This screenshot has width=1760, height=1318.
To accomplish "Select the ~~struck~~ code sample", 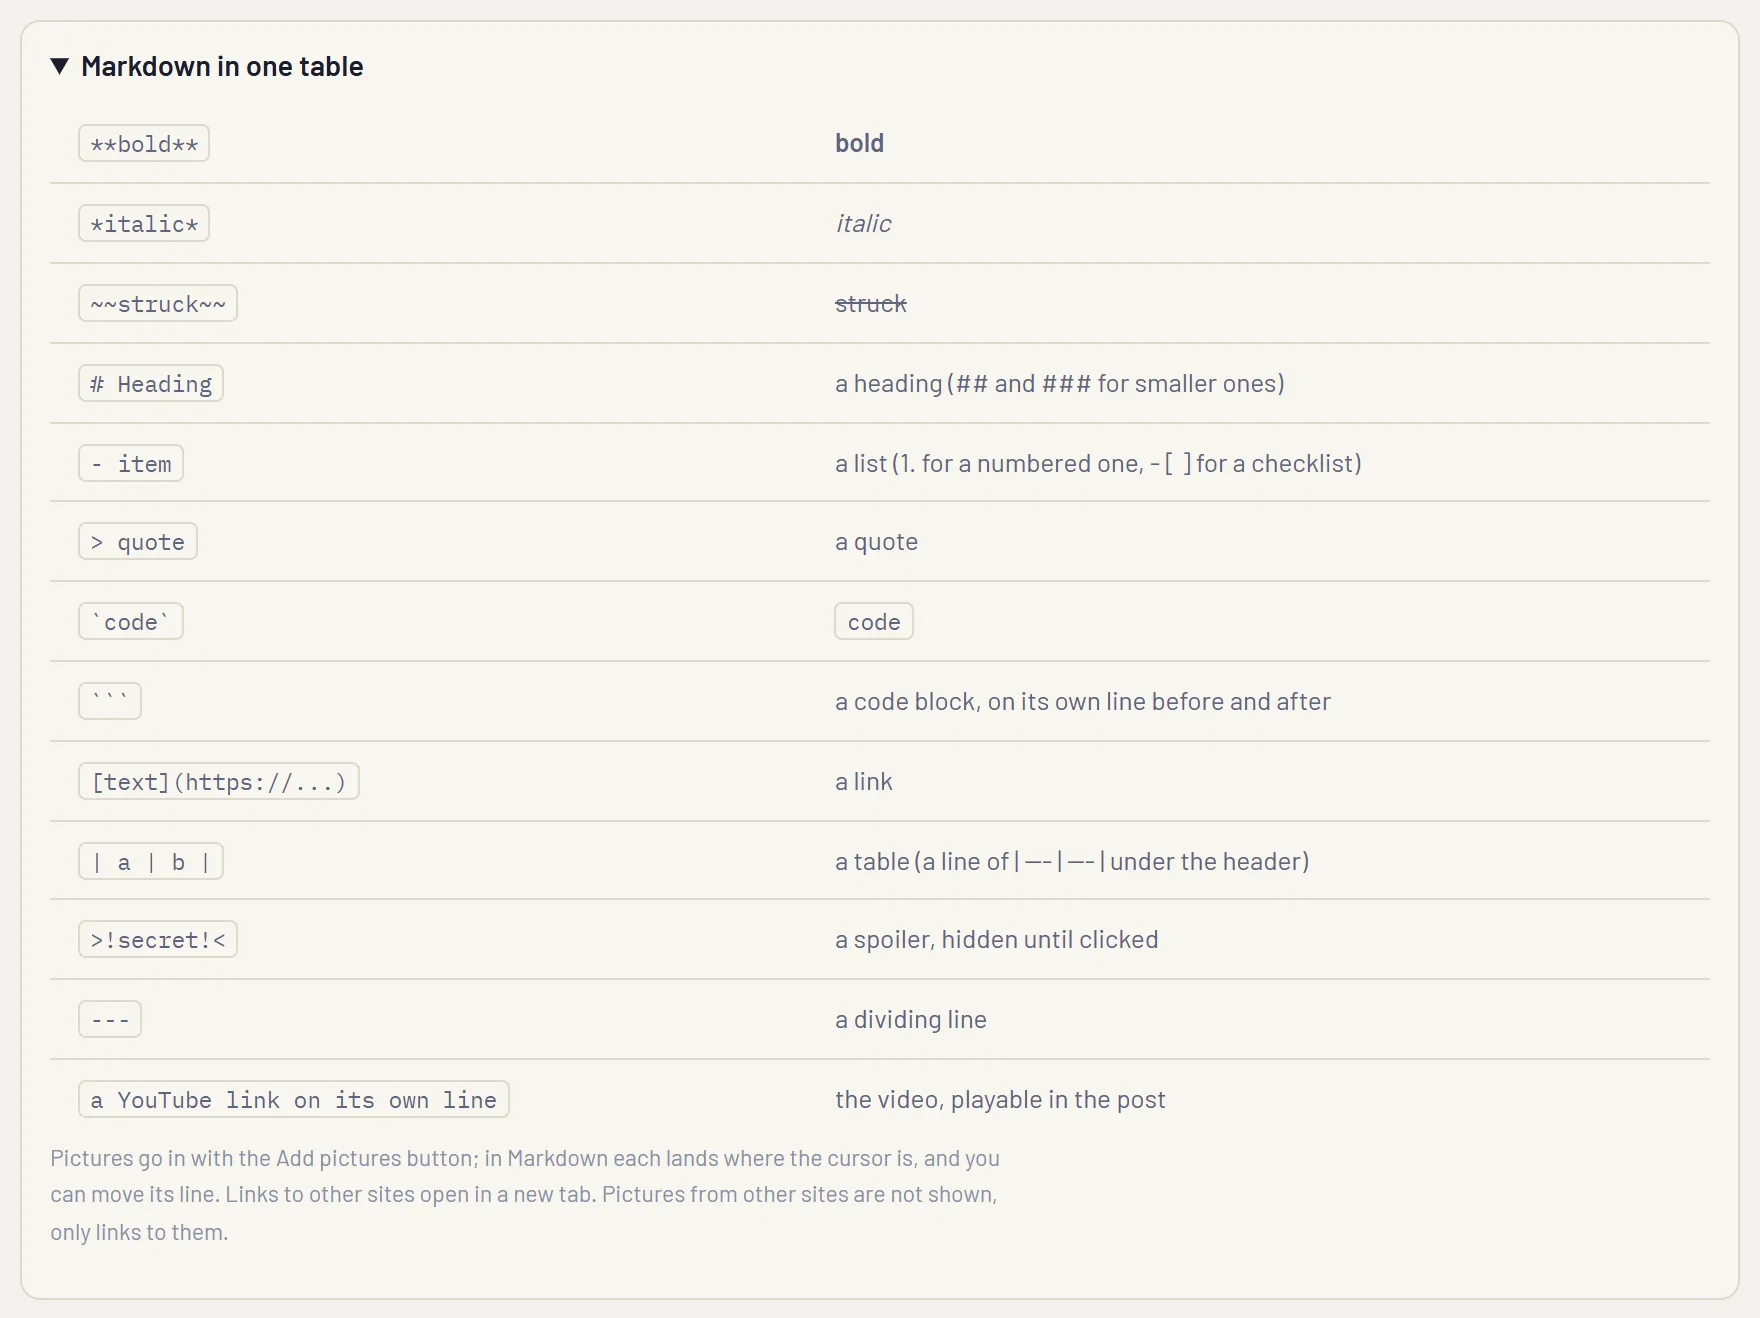I will click(x=158, y=303).
